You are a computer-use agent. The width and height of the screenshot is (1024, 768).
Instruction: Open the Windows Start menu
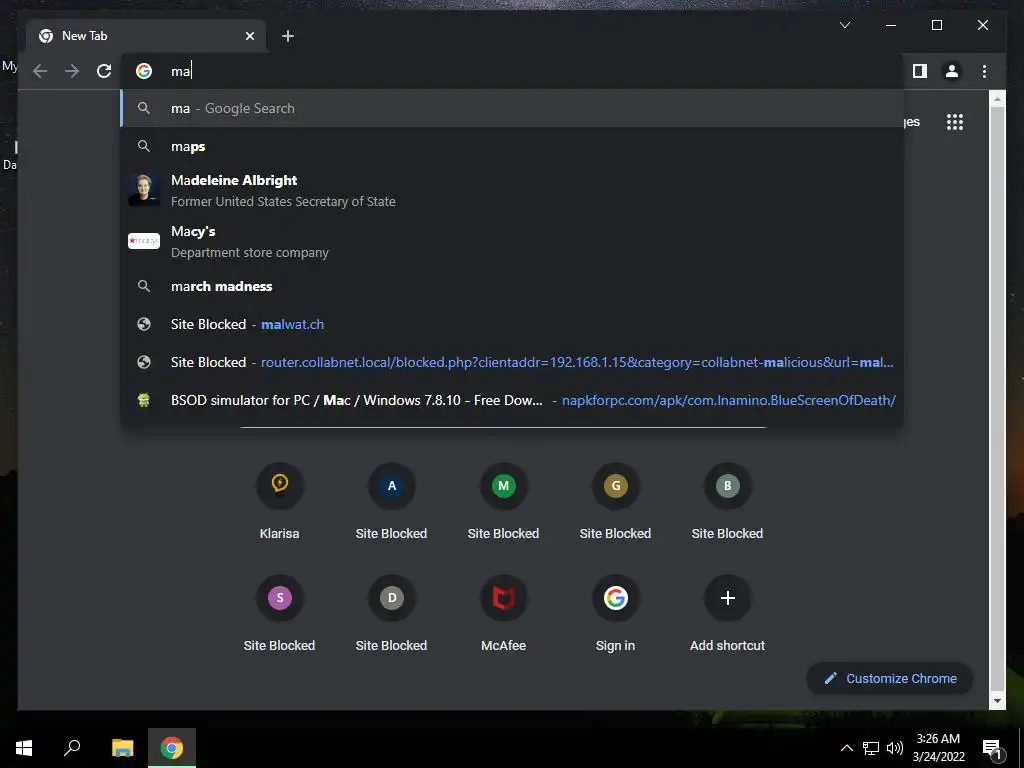tap(24, 748)
